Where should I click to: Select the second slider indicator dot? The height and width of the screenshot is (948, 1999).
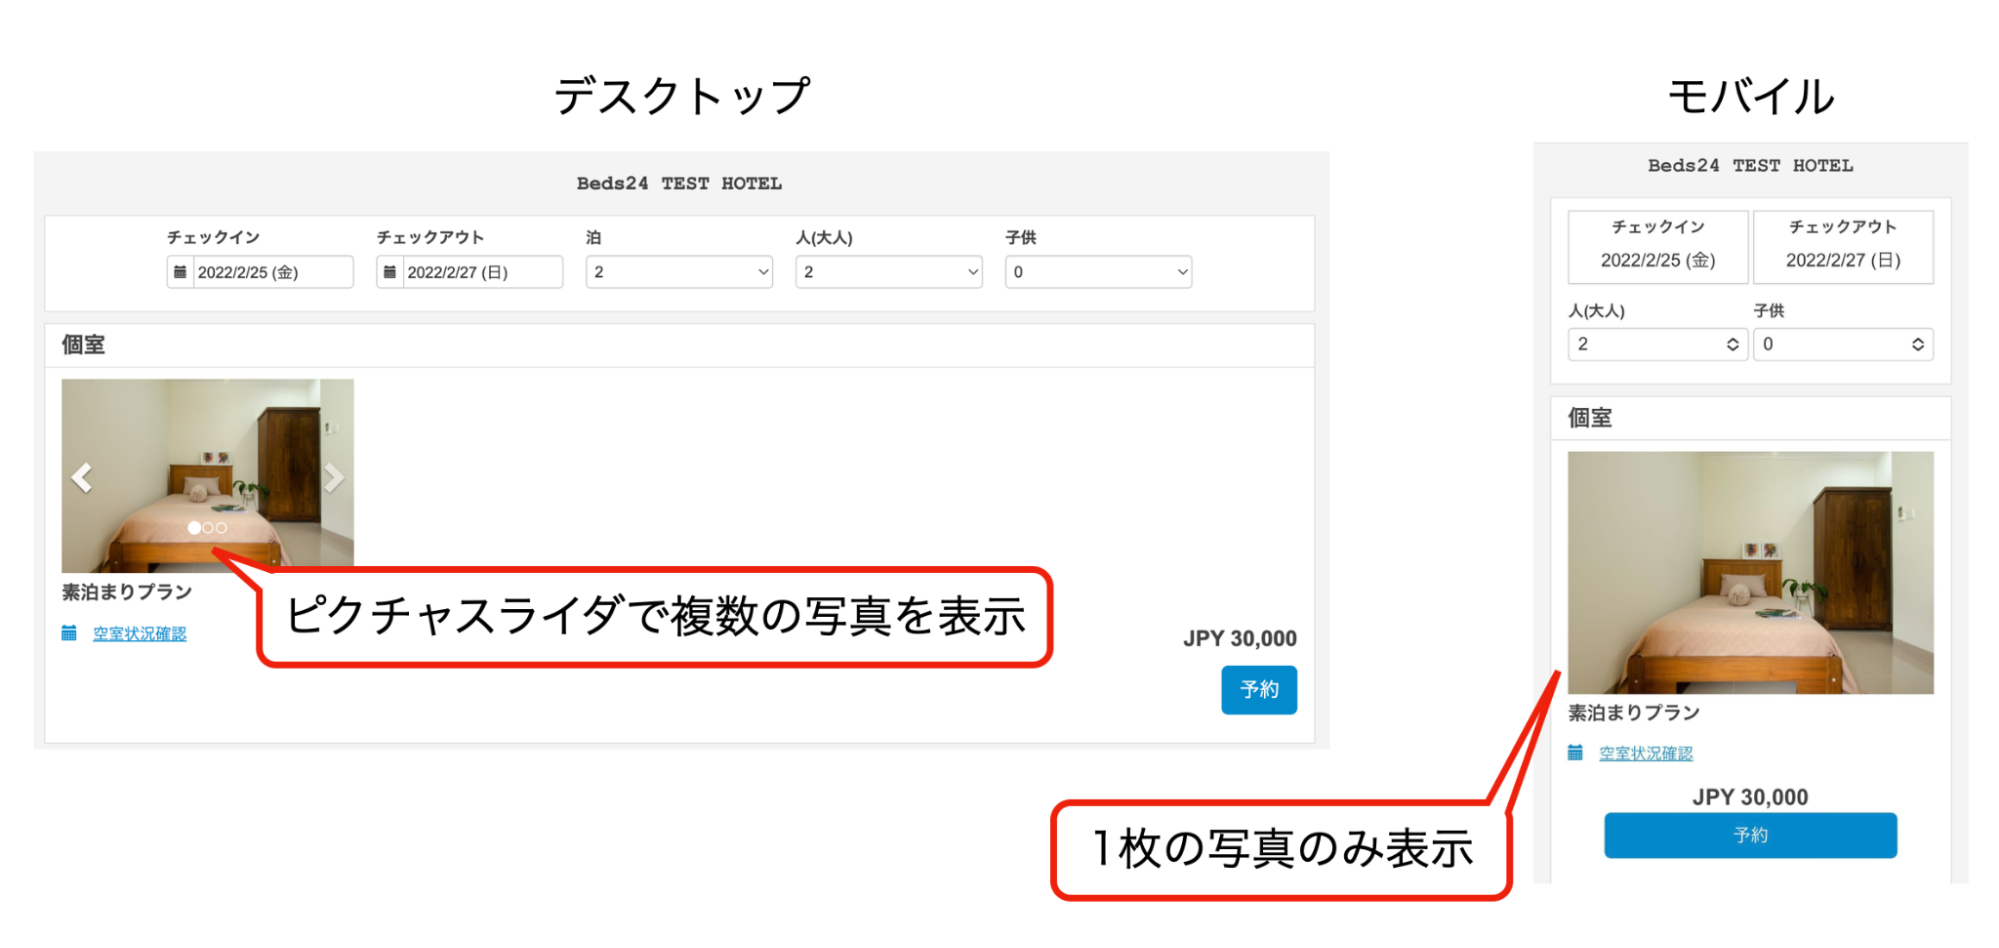pyautogui.click(x=208, y=528)
